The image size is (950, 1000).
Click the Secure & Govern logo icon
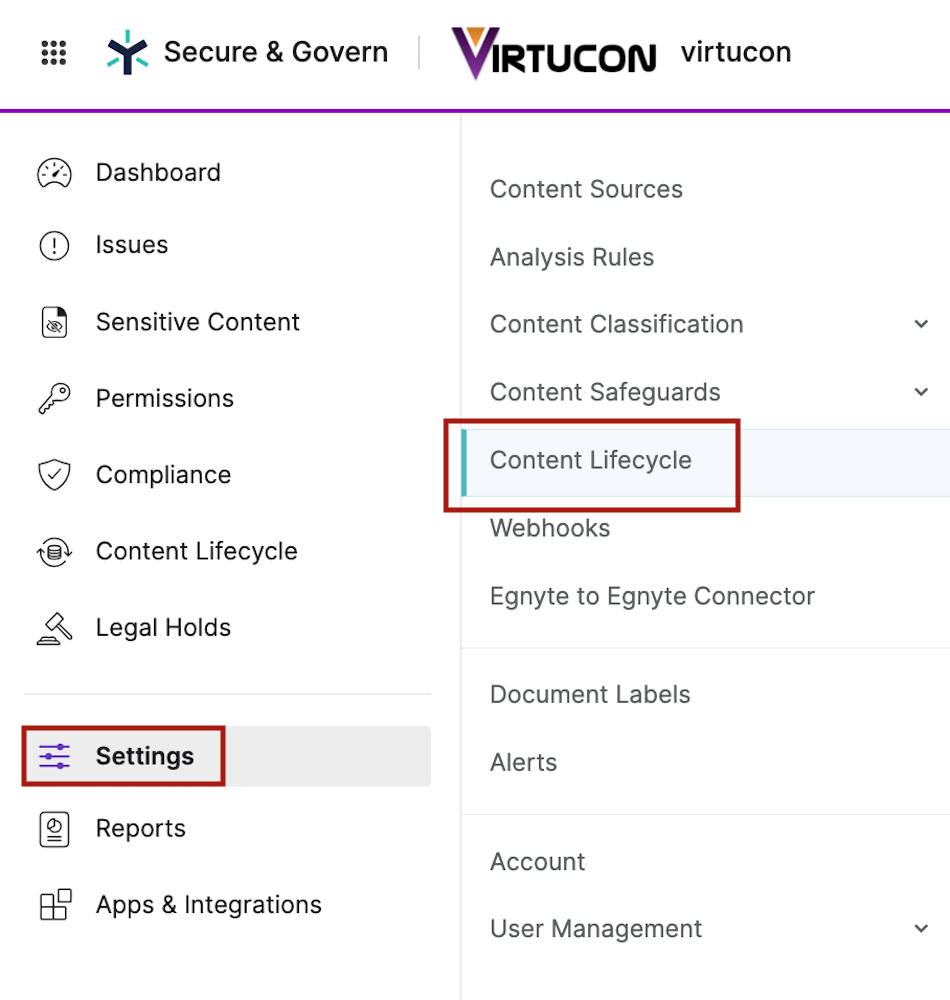(x=128, y=52)
